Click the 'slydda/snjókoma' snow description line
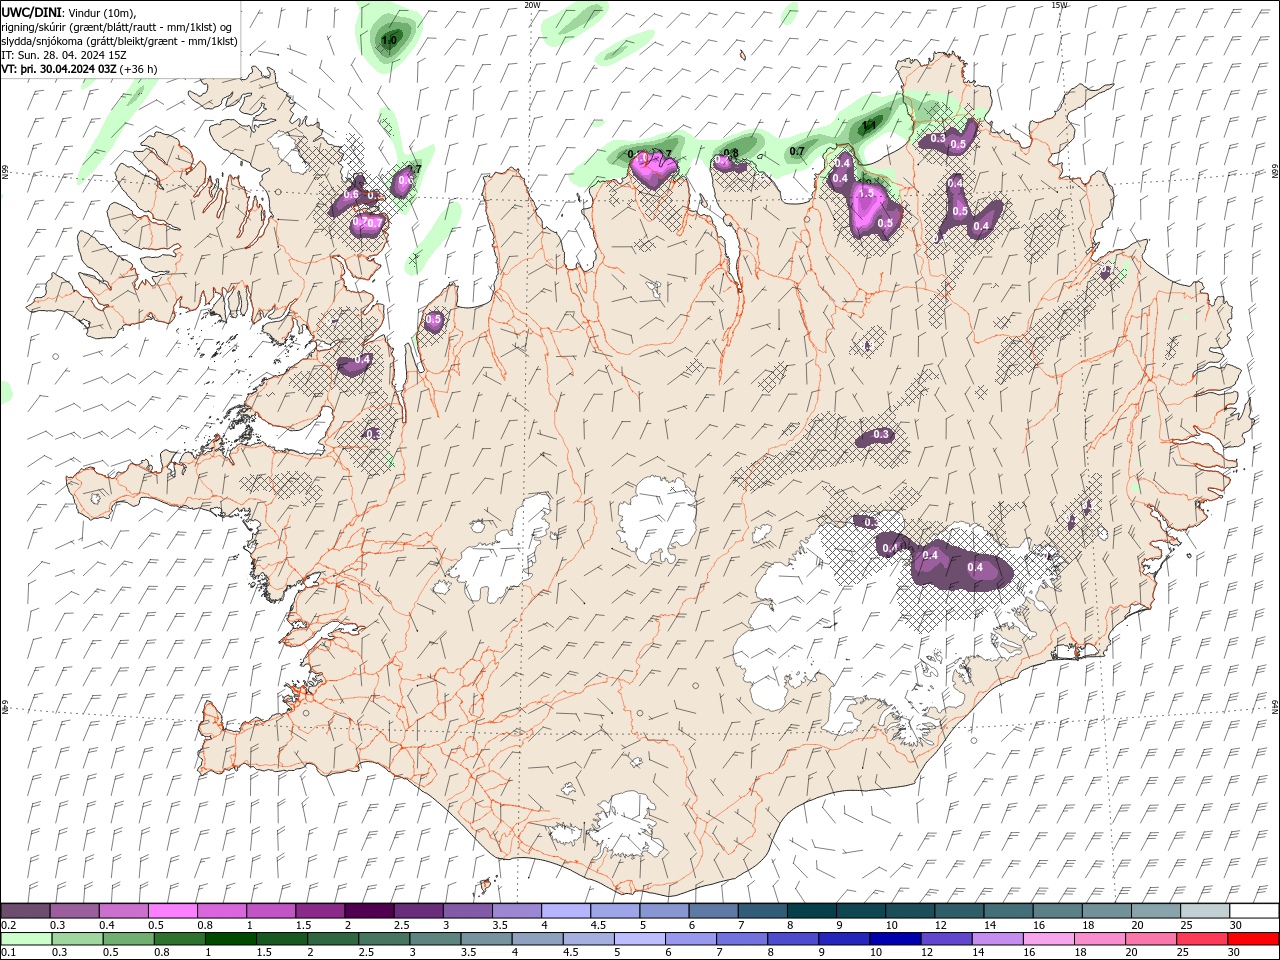 (x=119, y=41)
